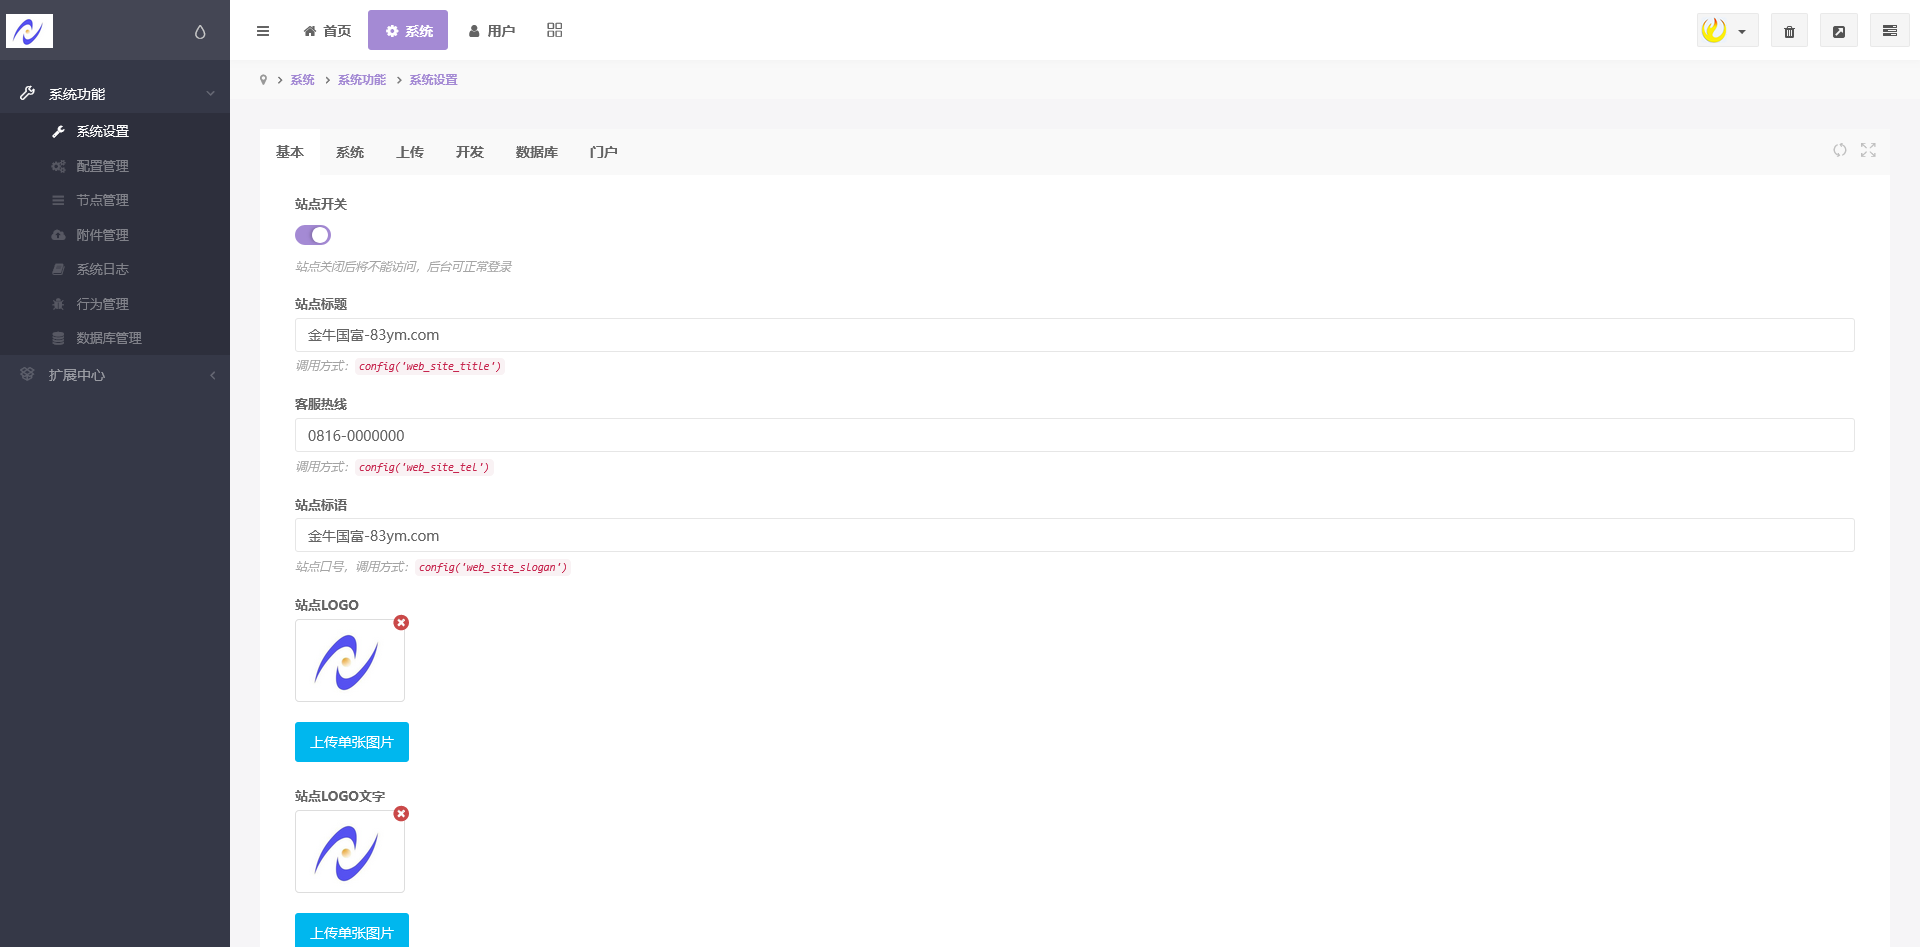Click 系统设置 breadcrumb link
1920x947 pixels.
433,80
